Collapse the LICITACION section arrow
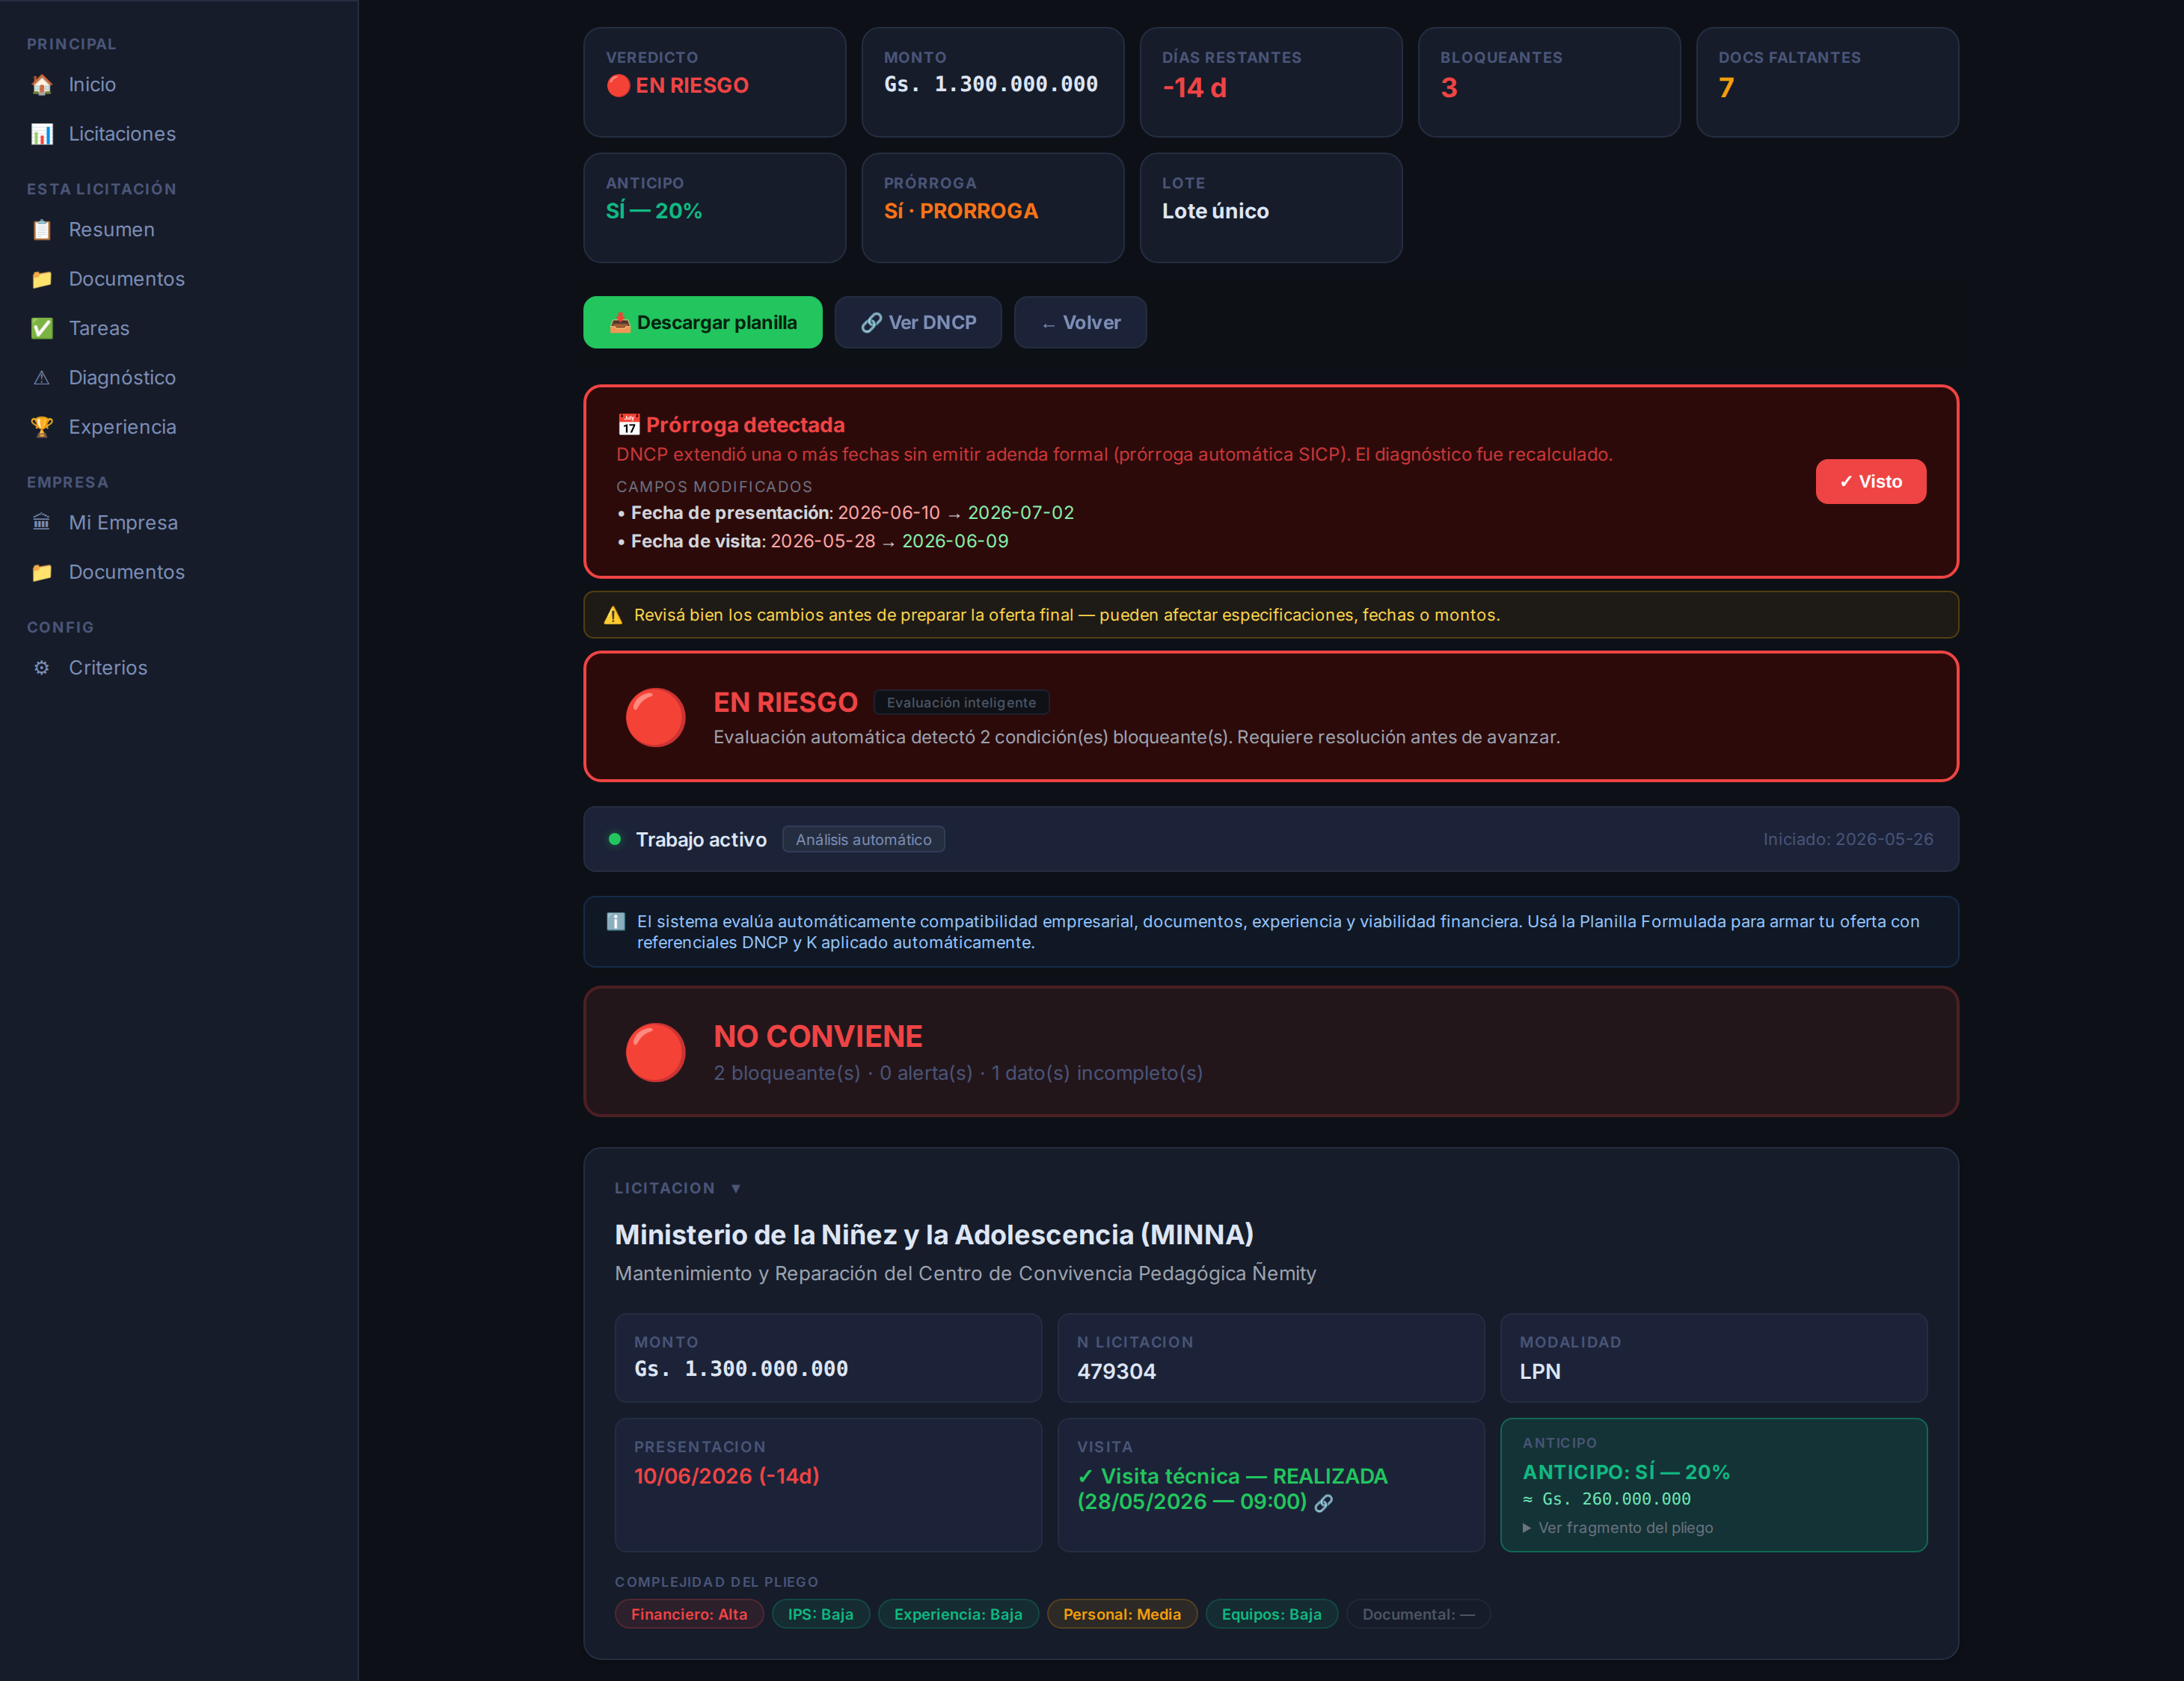2184x1681 pixels. (x=736, y=1188)
